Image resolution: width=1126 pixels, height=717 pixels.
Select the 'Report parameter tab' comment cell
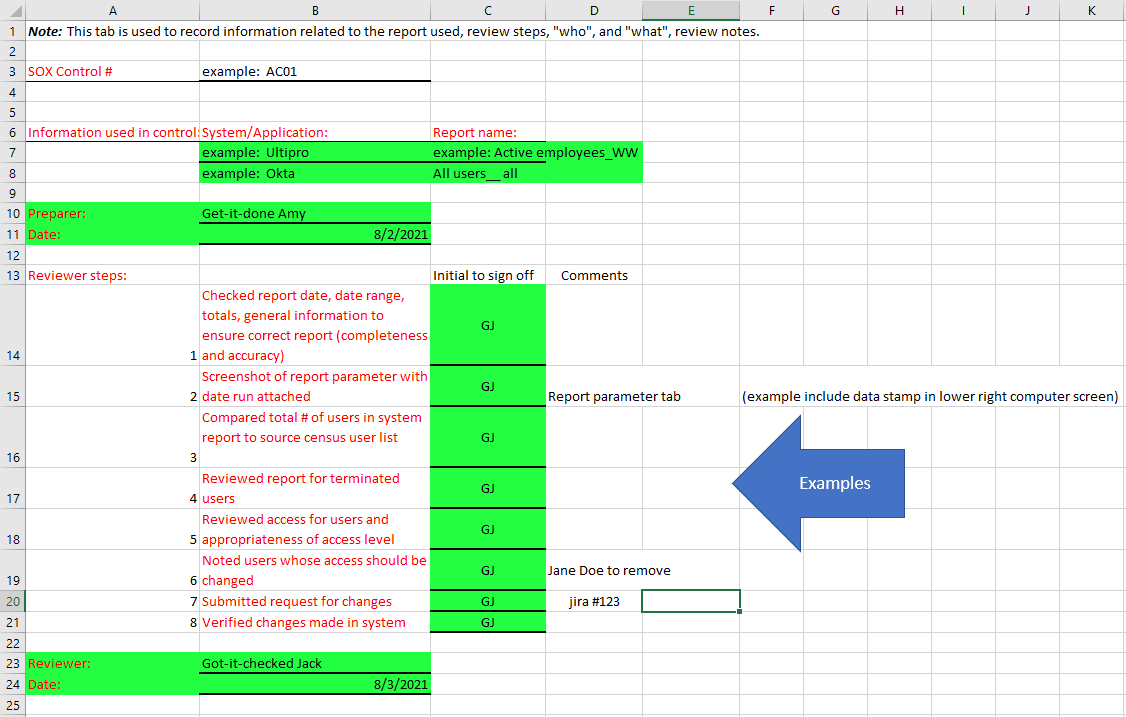tap(594, 396)
